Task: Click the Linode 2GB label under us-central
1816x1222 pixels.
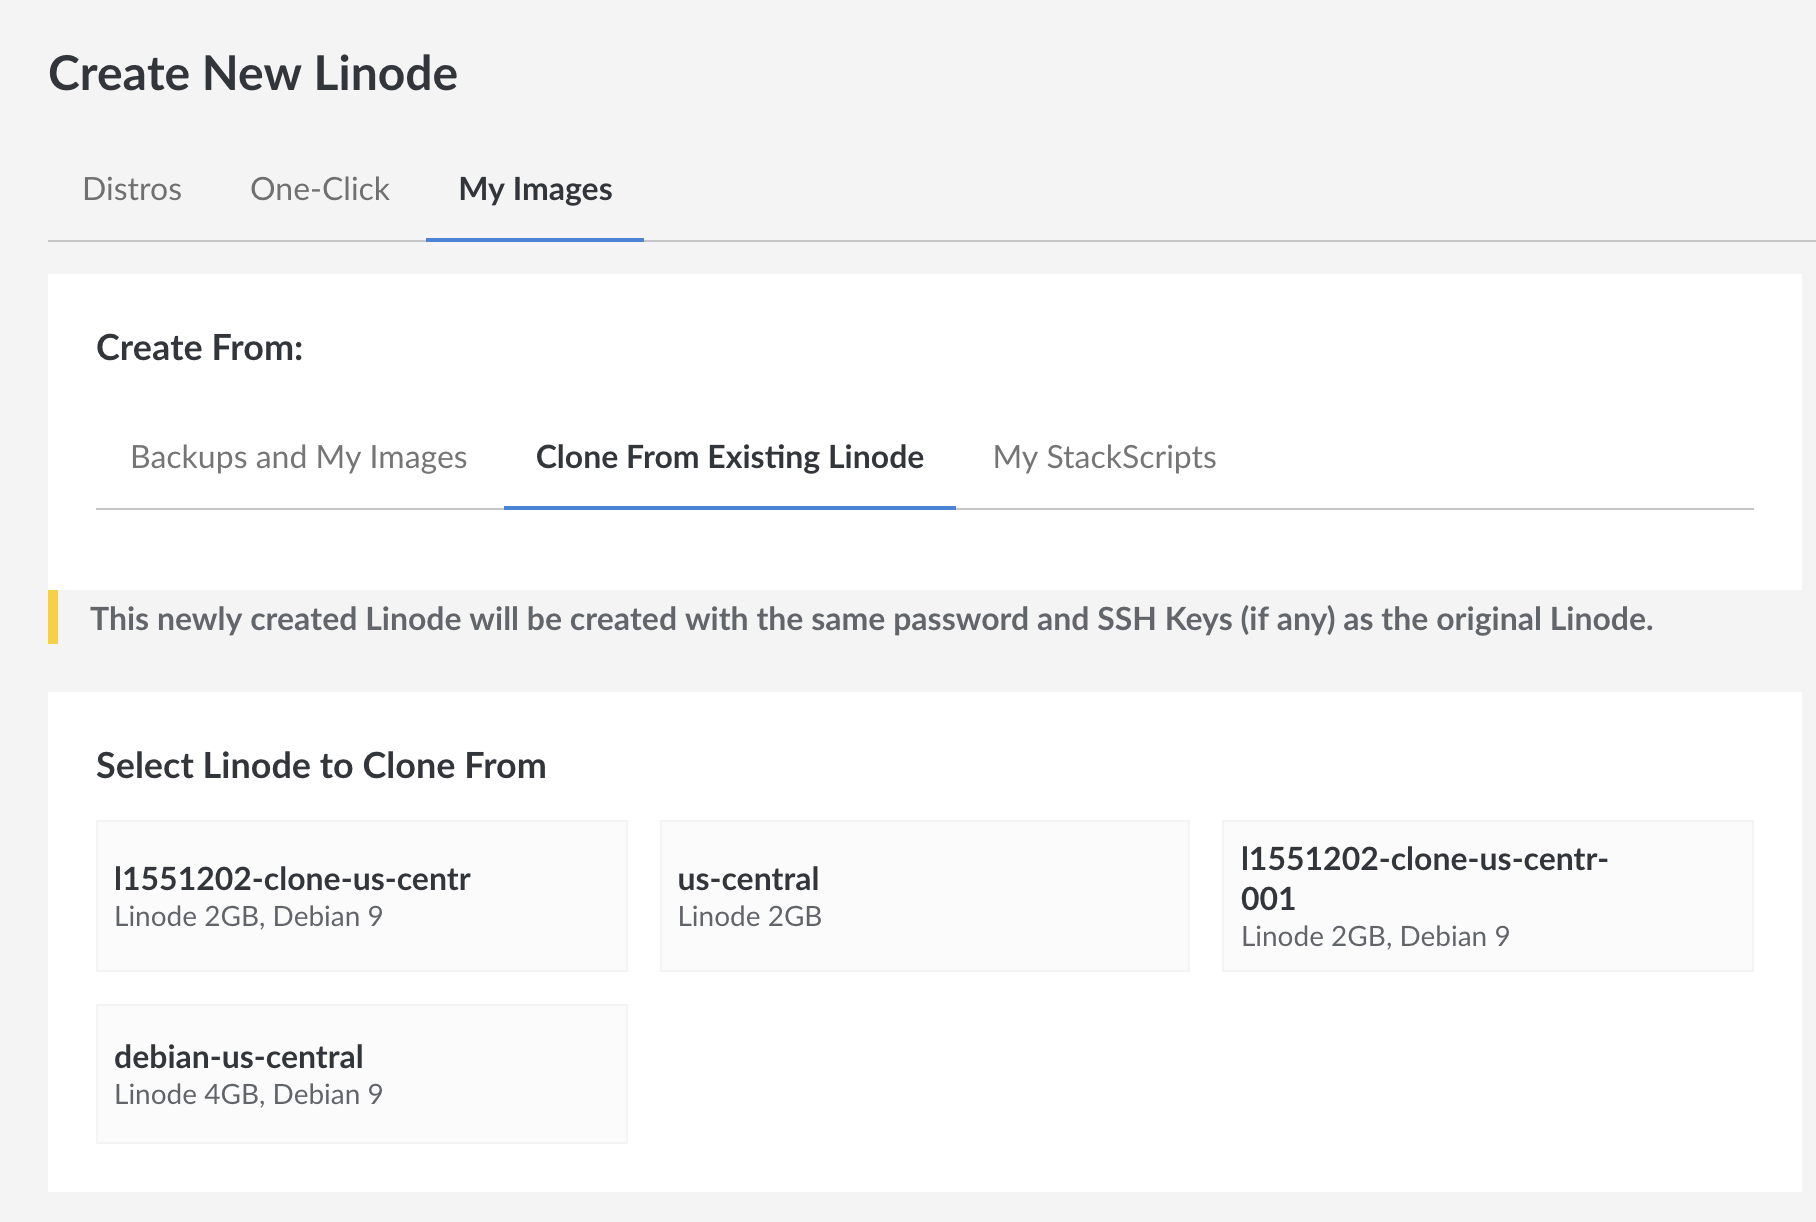Action: (749, 917)
